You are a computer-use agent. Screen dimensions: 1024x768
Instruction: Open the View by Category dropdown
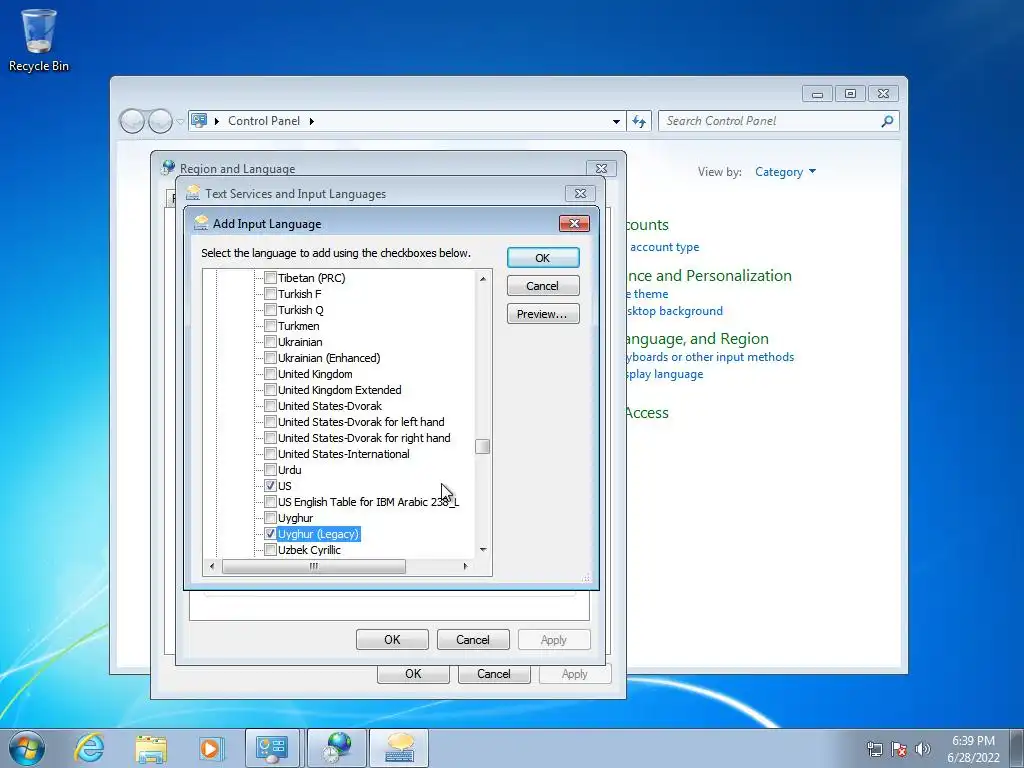coord(786,172)
